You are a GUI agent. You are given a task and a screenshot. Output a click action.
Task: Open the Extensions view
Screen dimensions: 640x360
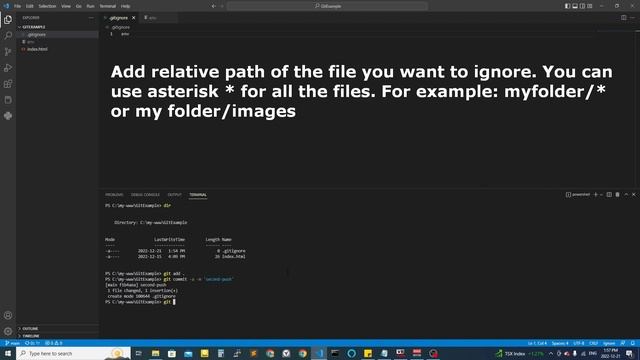point(8,84)
